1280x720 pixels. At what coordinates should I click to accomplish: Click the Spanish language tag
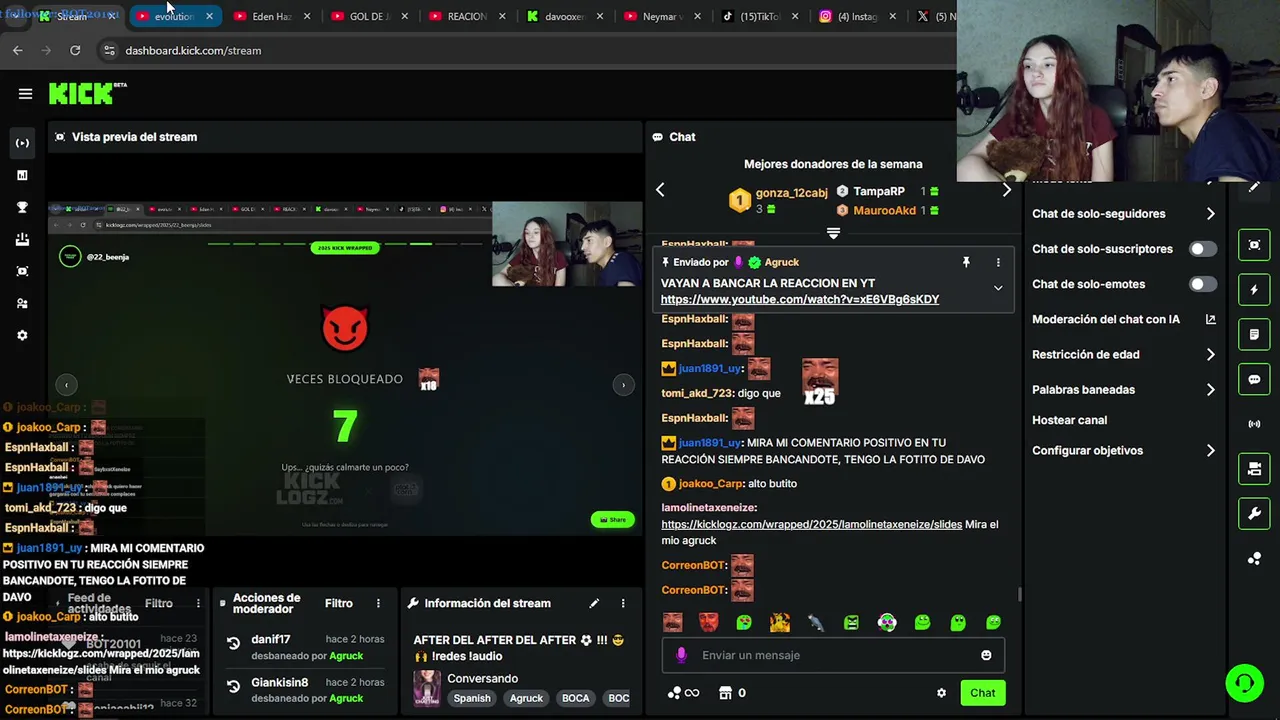click(x=472, y=698)
